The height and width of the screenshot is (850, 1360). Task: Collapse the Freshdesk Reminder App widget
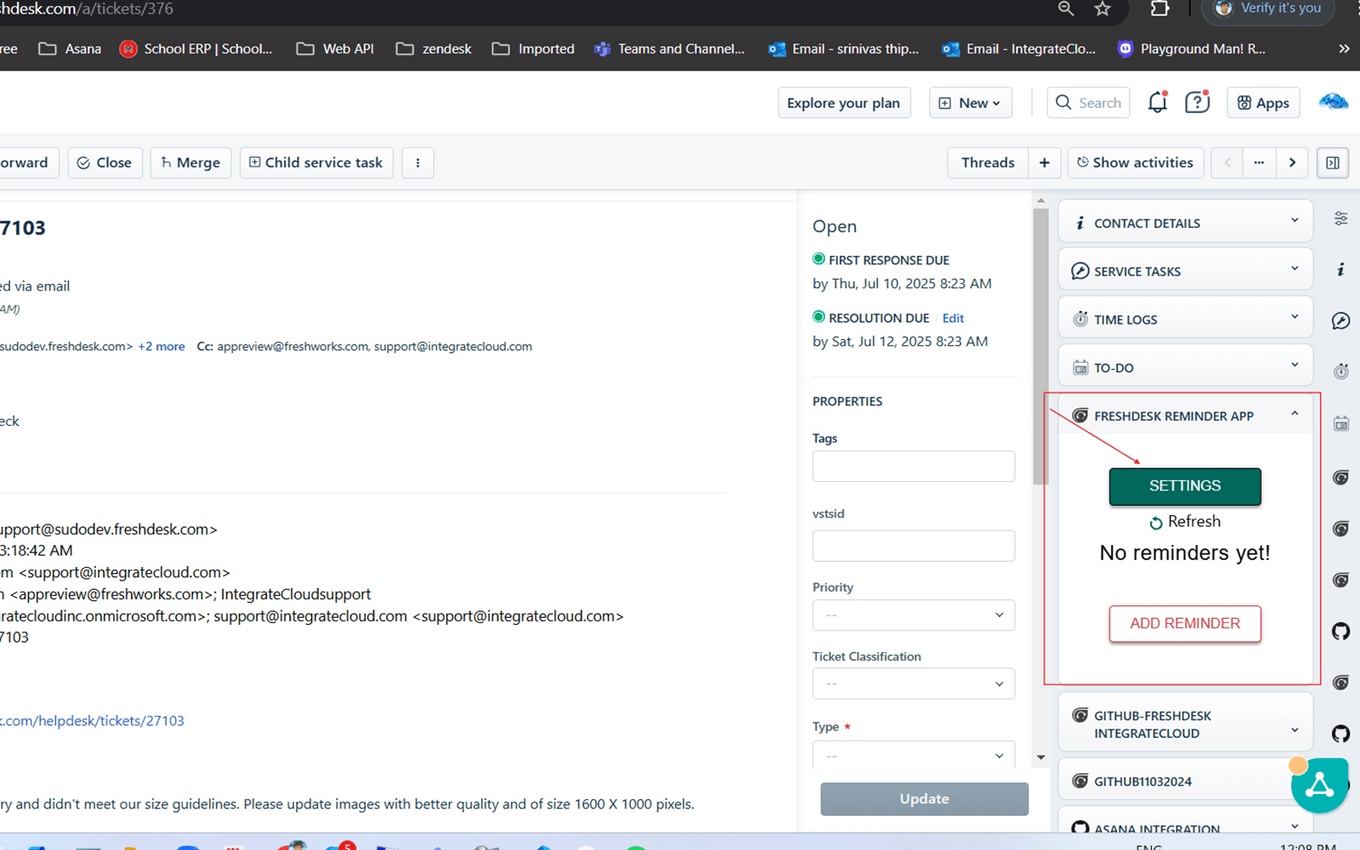pyautogui.click(x=1185, y=415)
